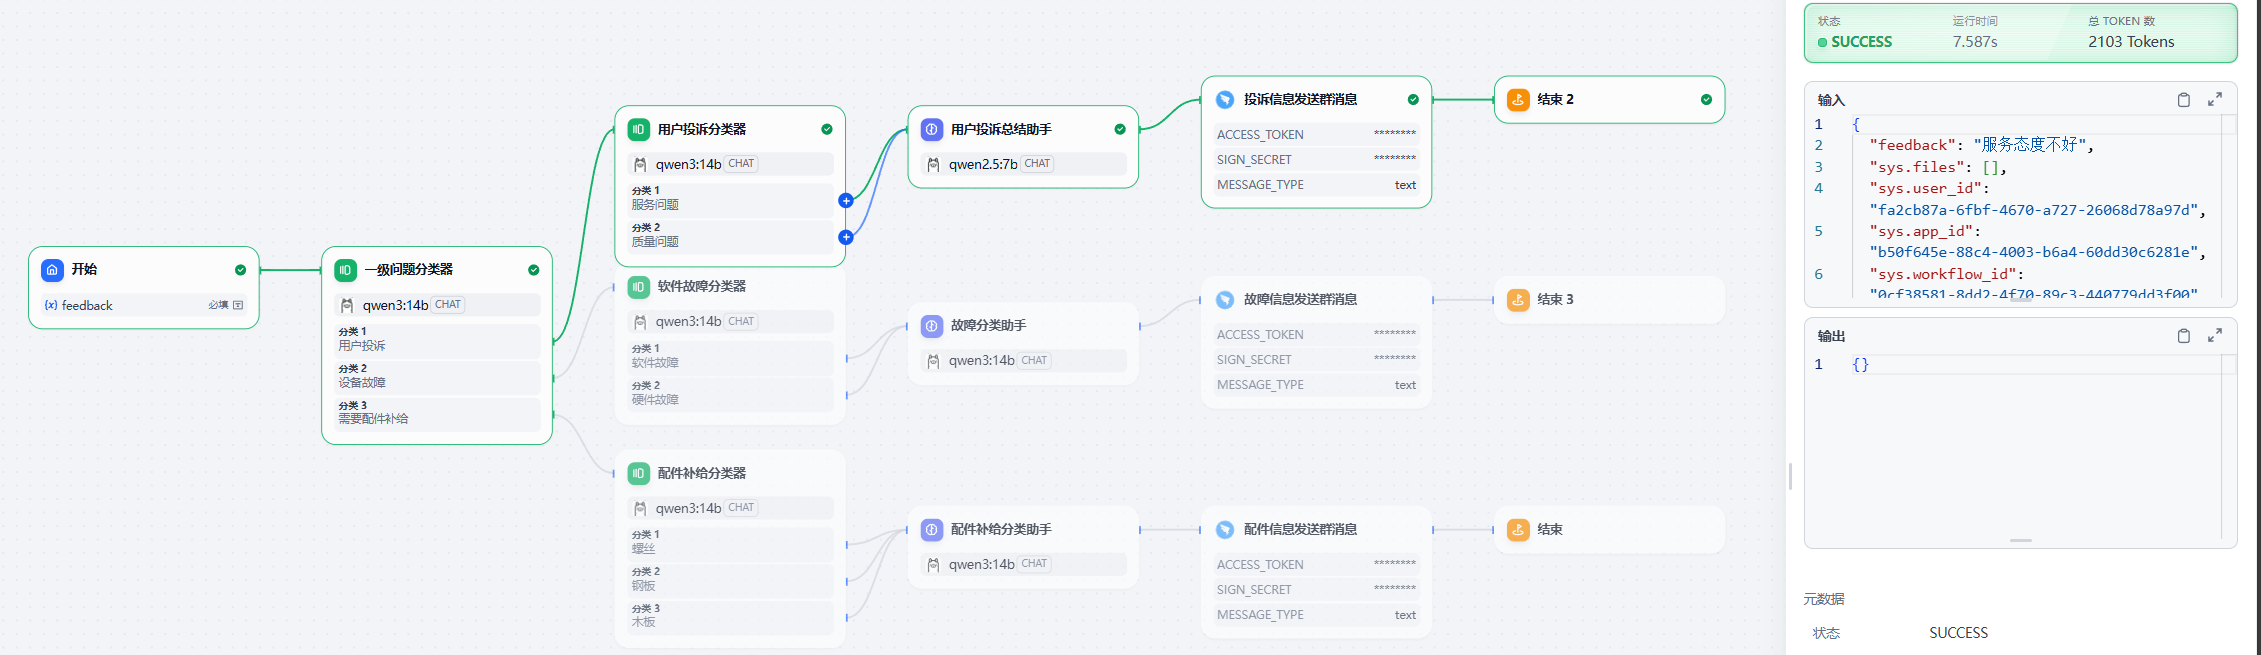The width and height of the screenshot is (2261, 655).
Task: Click the orange end icon of 结束 2
Action: pos(1518,100)
